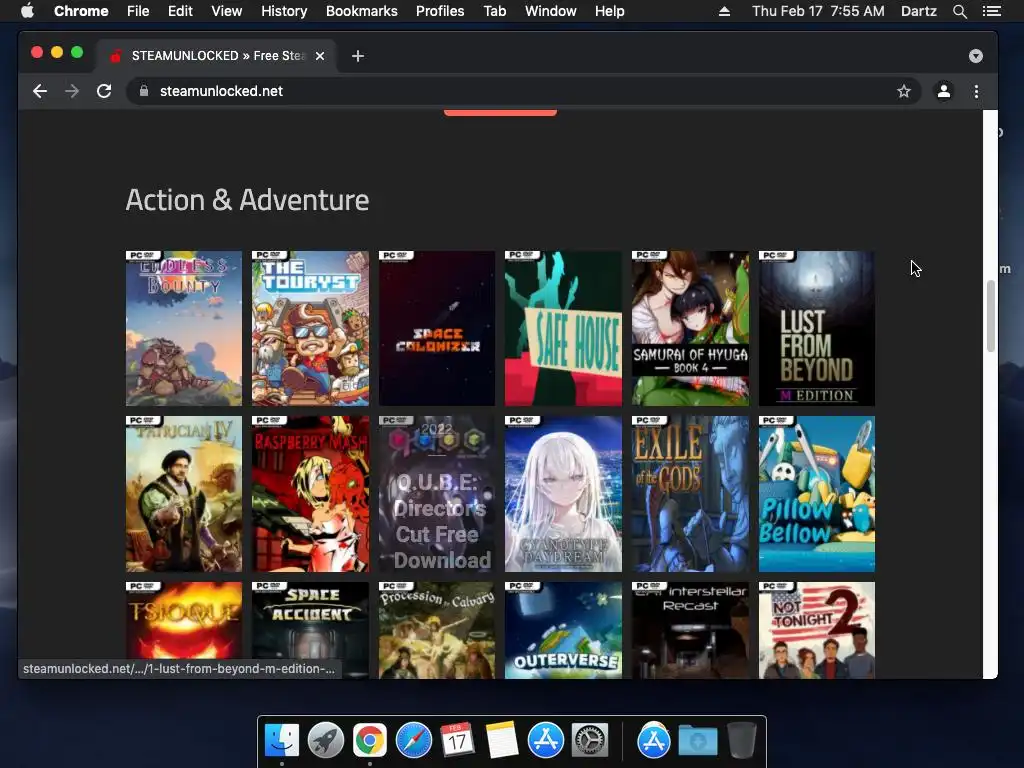Open The Touryst game cover

310,328
